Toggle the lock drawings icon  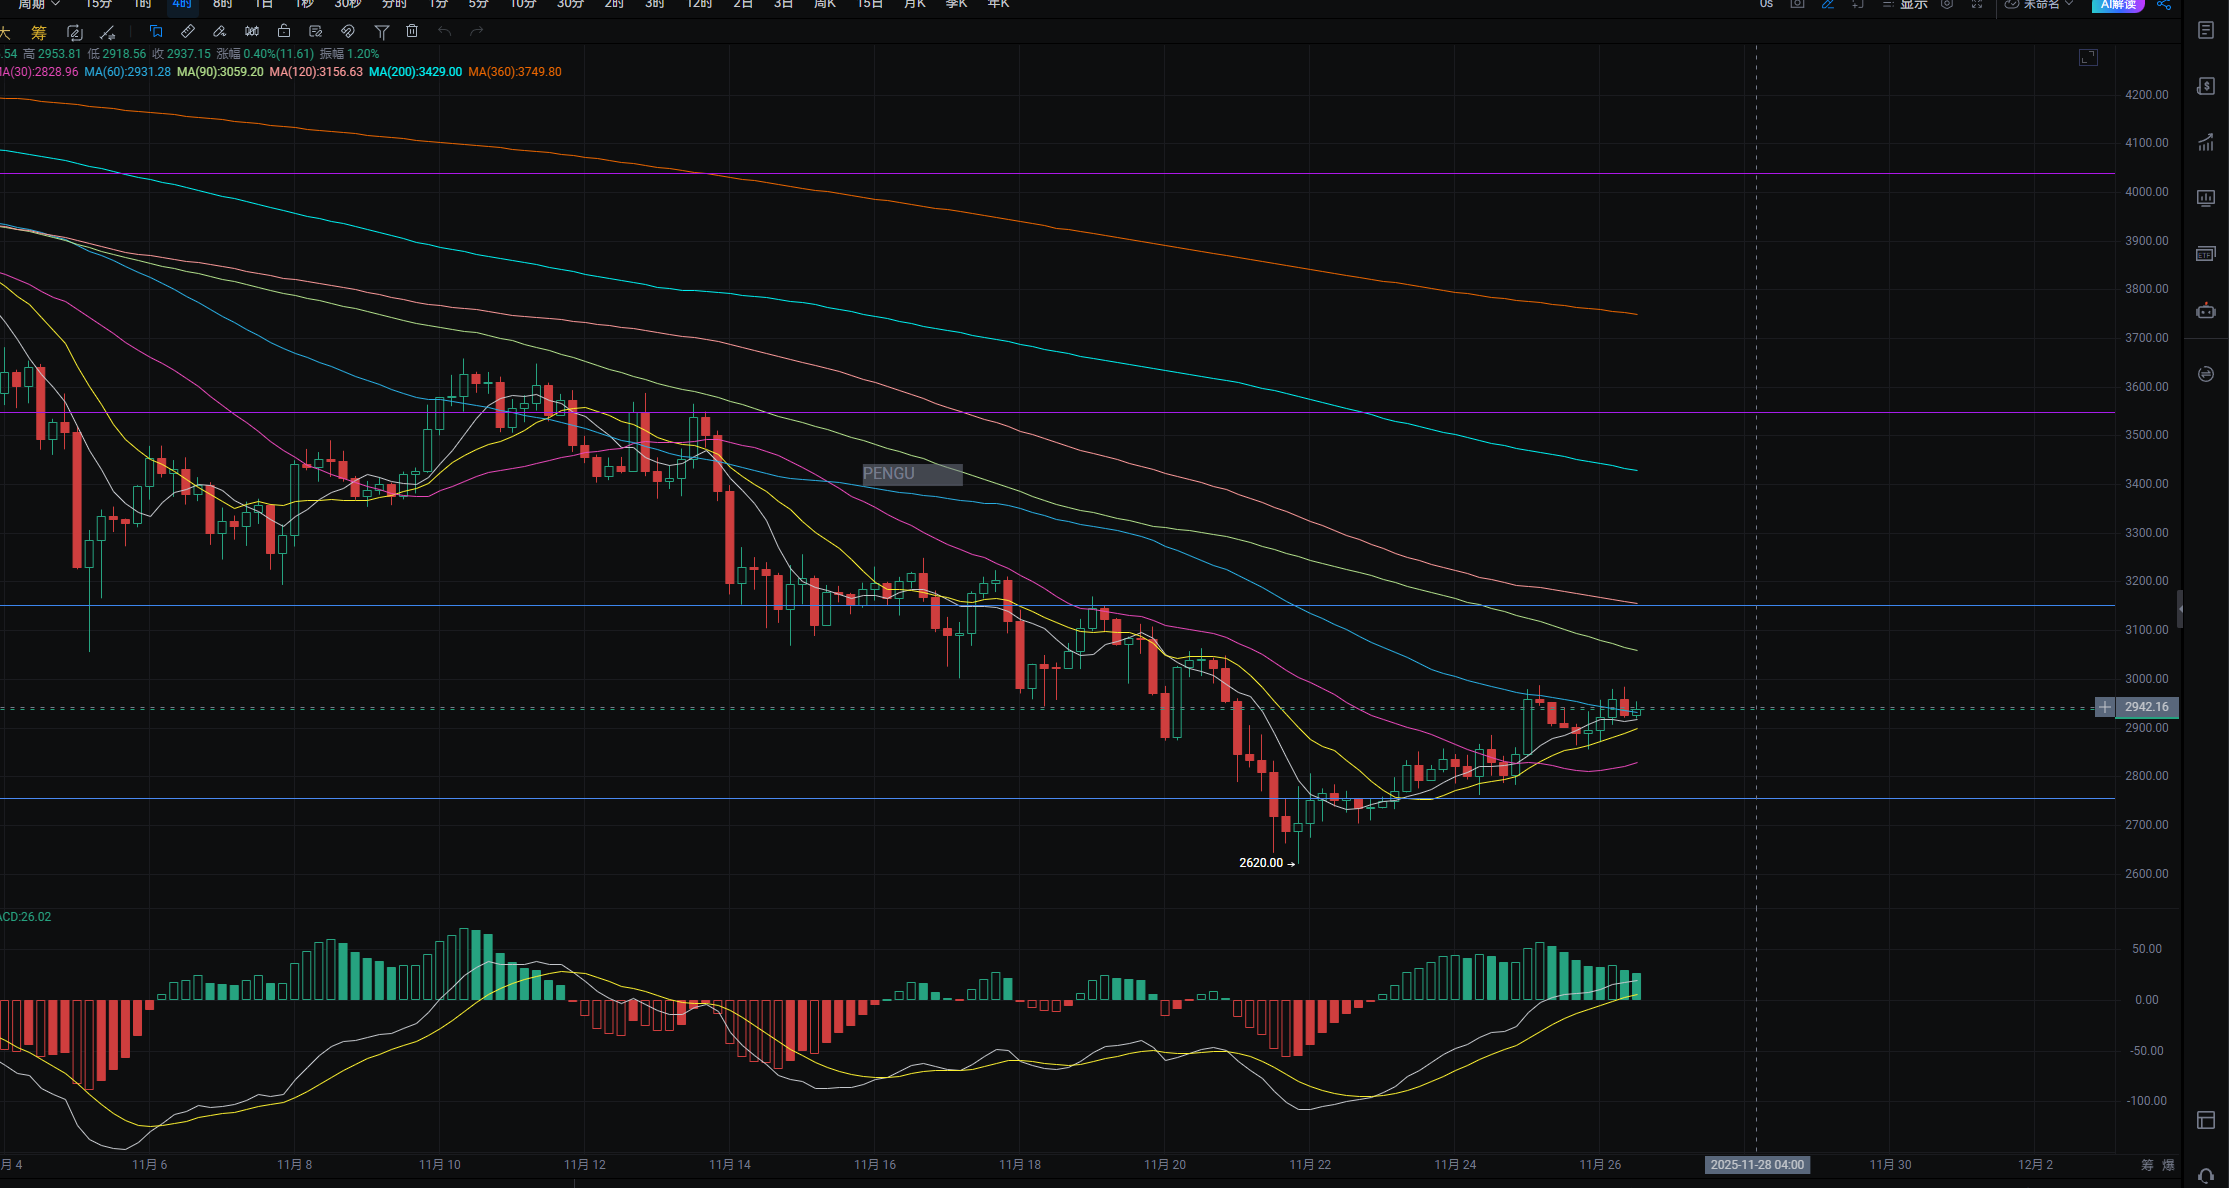click(284, 31)
